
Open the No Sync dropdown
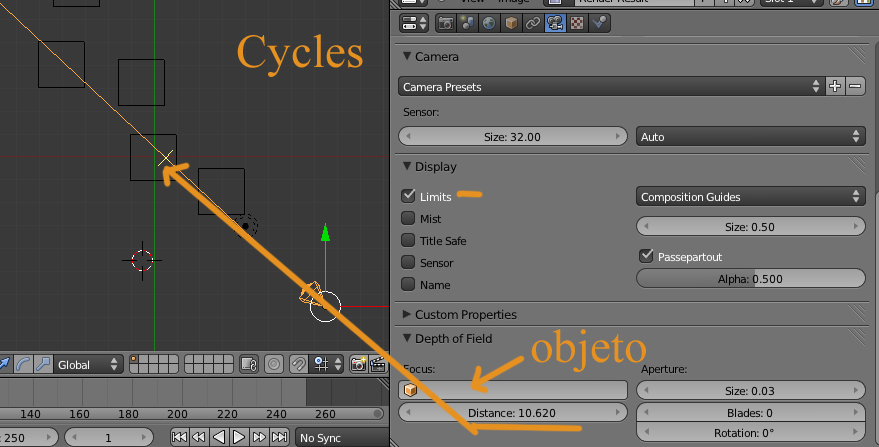[x=343, y=437]
